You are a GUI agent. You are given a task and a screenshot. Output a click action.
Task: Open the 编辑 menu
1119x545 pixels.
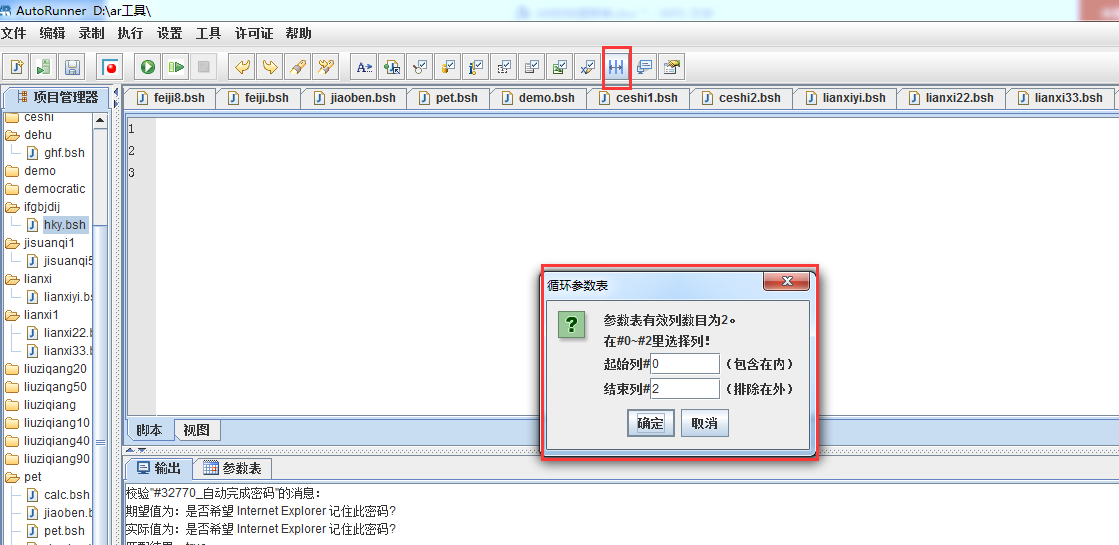coord(52,33)
